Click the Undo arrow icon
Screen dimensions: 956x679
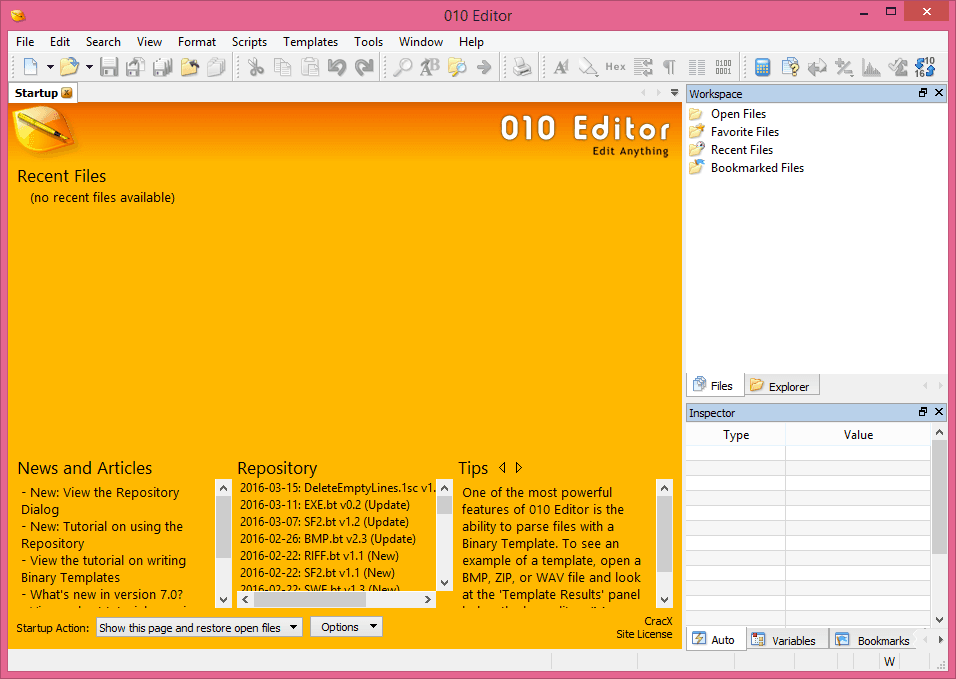coord(337,66)
